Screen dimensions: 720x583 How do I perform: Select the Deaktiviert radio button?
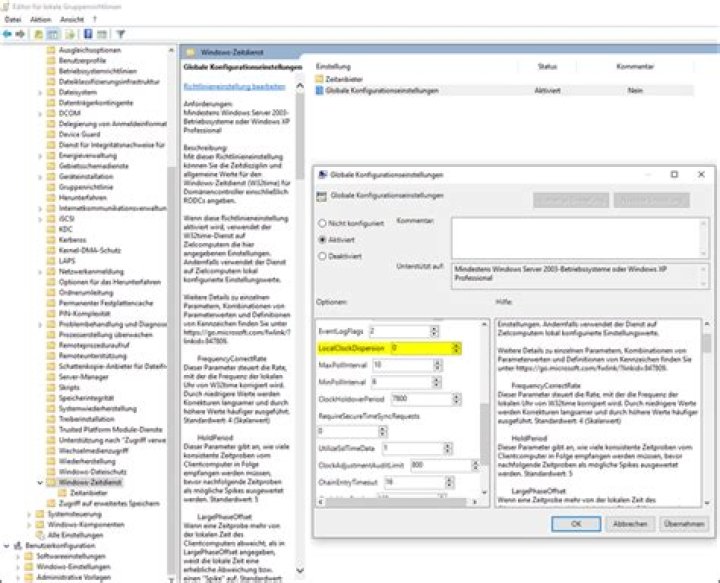322,256
